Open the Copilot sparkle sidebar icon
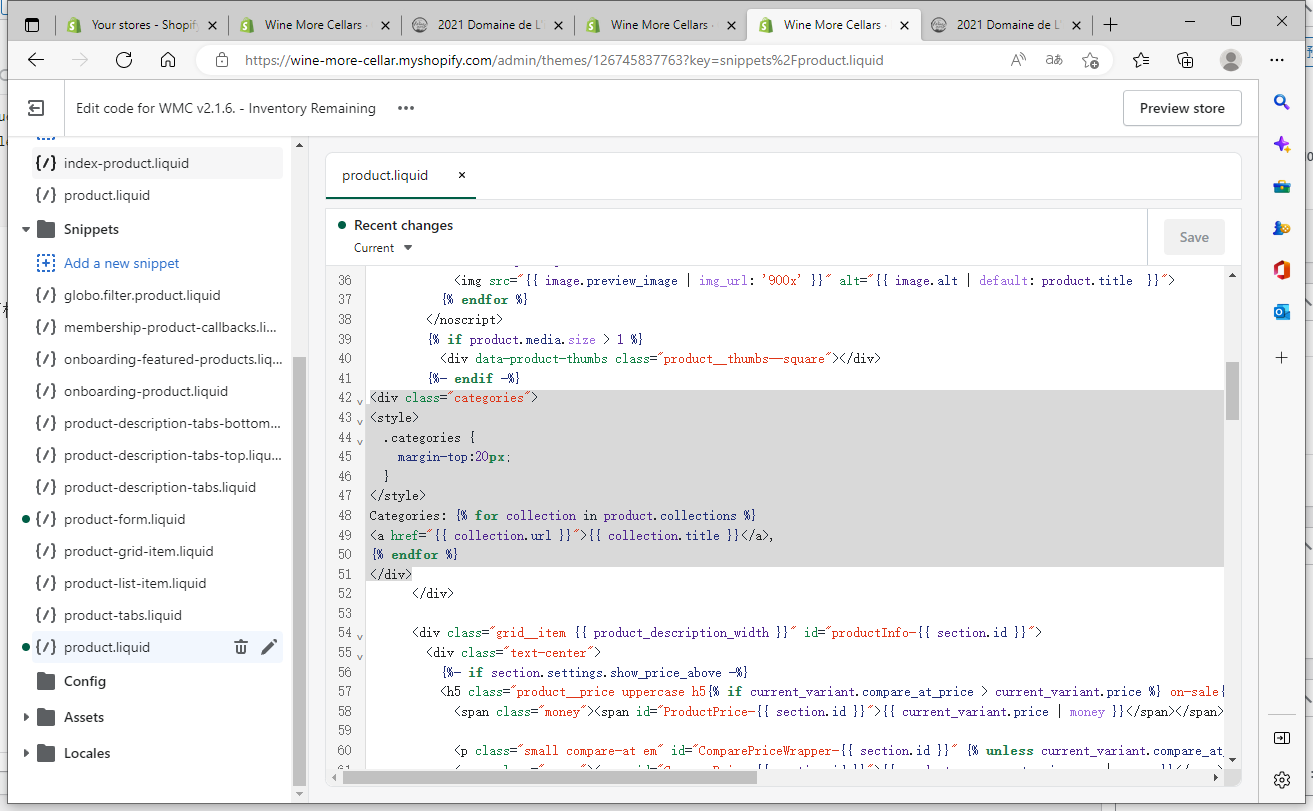Viewport: 1313px width, 811px height. click(1282, 144)
